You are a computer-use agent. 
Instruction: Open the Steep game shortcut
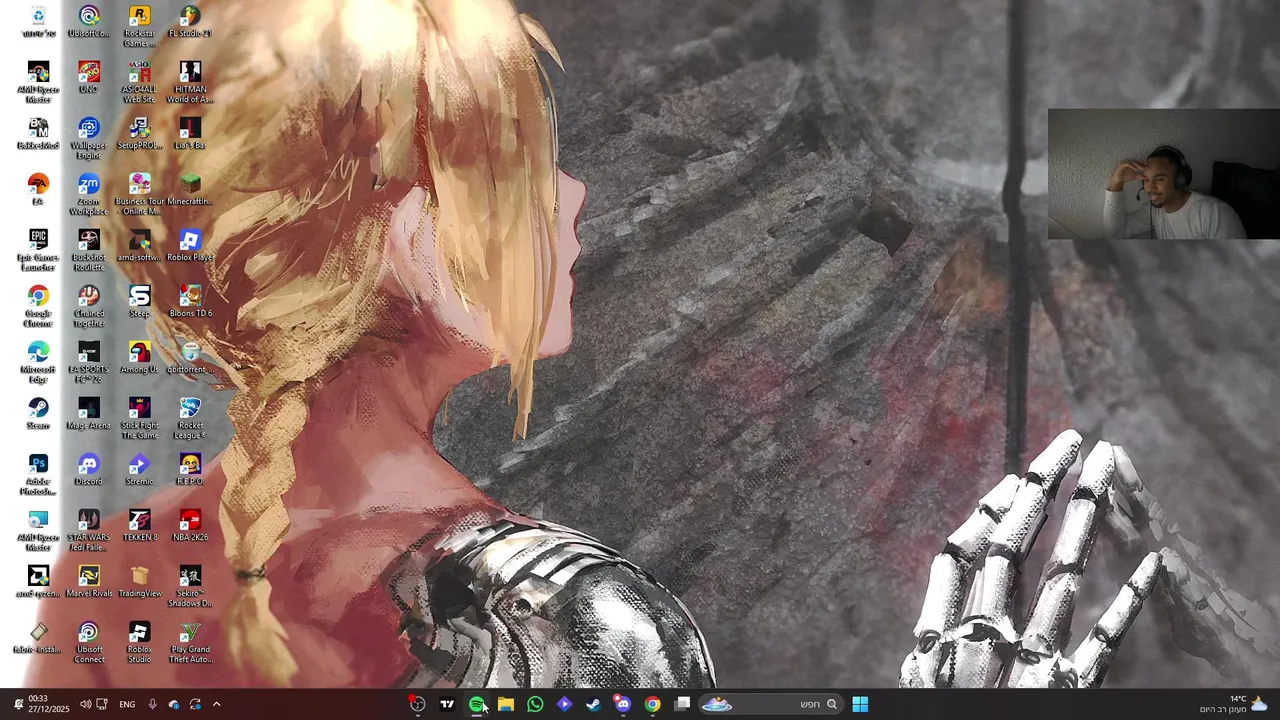[x=140, y=301]
